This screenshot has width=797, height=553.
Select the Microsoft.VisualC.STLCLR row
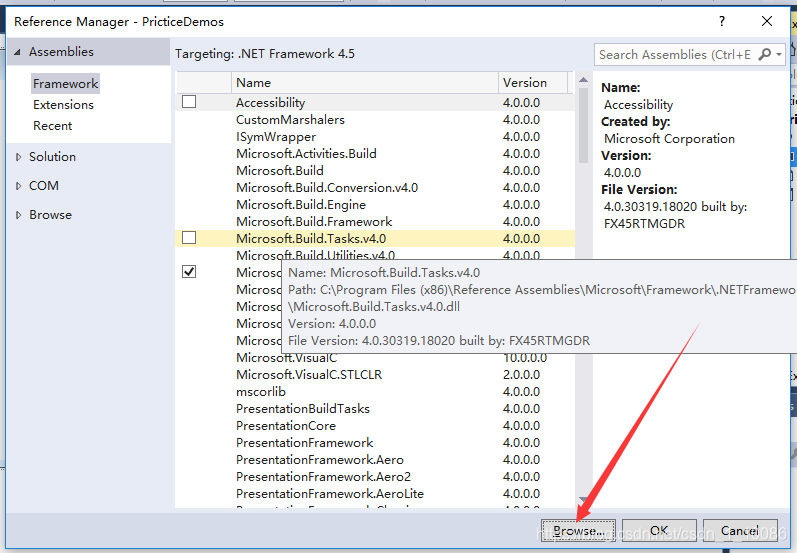pos(375,375)
